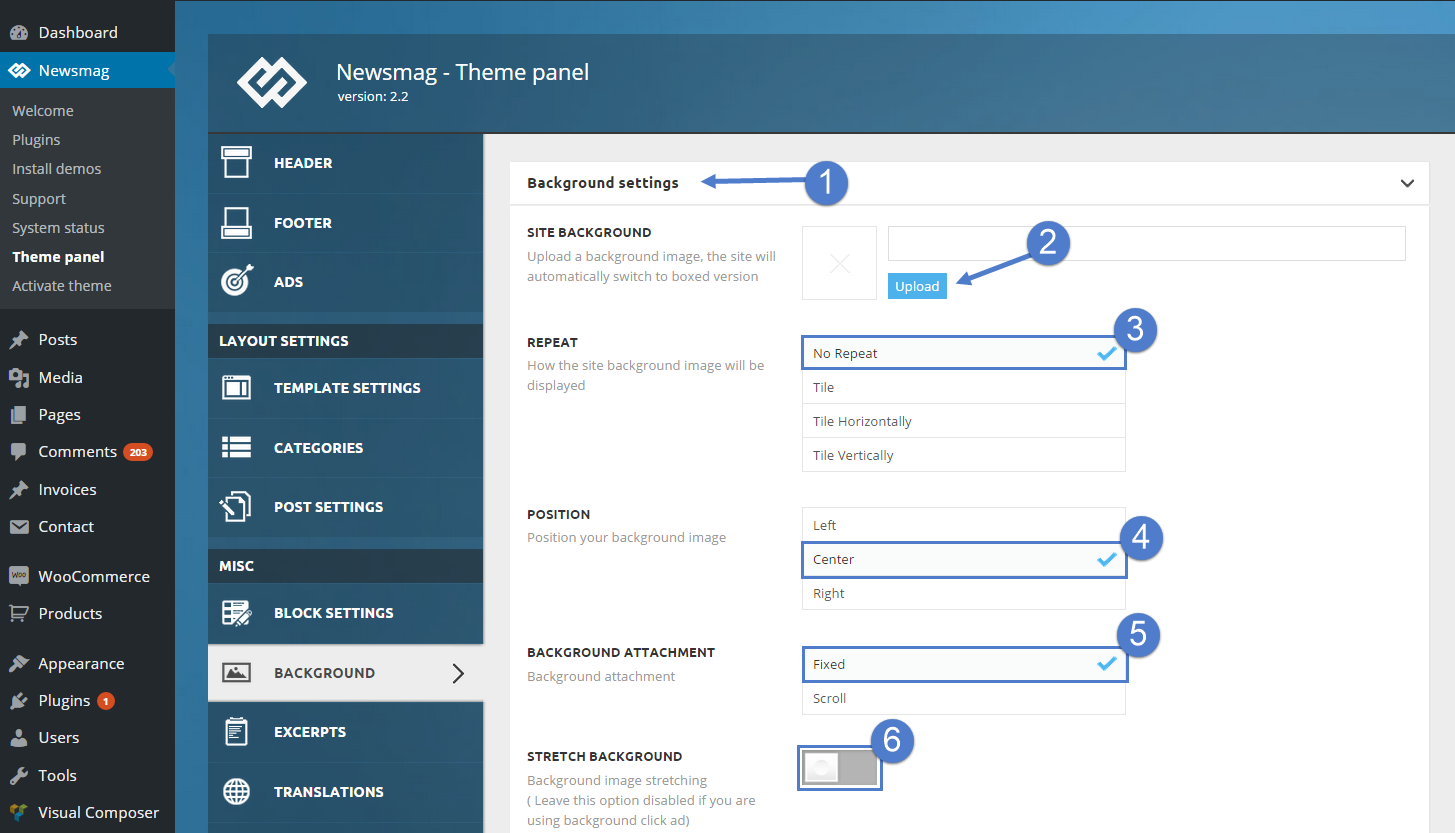Screen dimensions: 1455x833
Task: Choose Tile Vertically repeat option
Action: 964,455
